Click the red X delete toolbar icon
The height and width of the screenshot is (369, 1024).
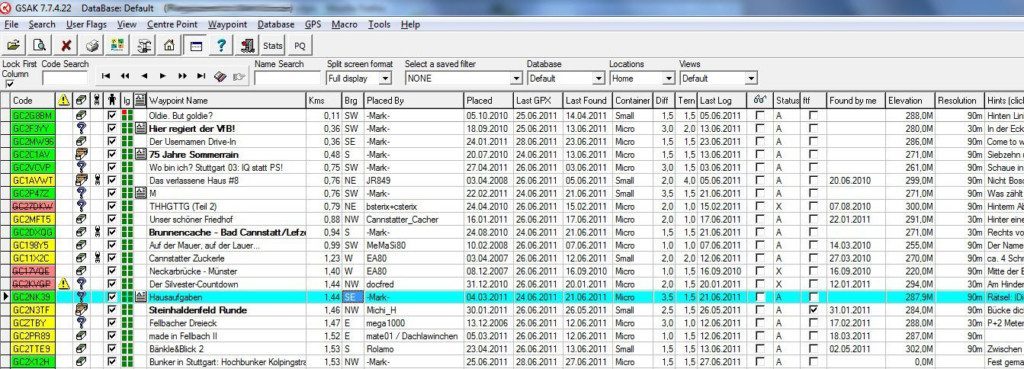click(x=65, y=46)
